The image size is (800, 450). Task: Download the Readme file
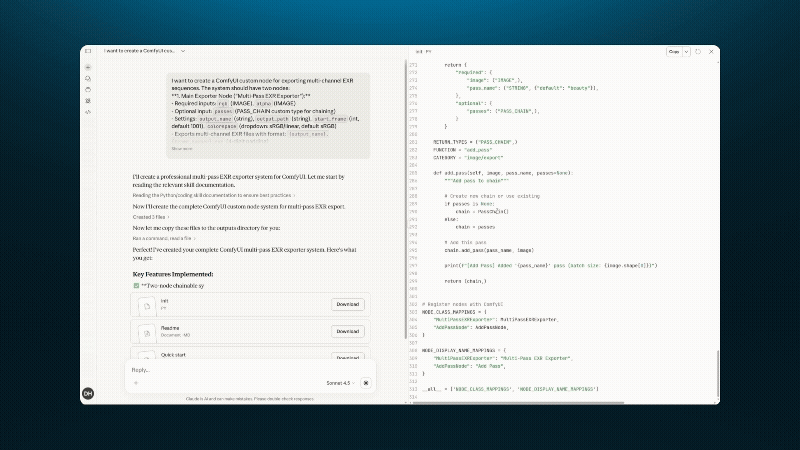(347, 331)
